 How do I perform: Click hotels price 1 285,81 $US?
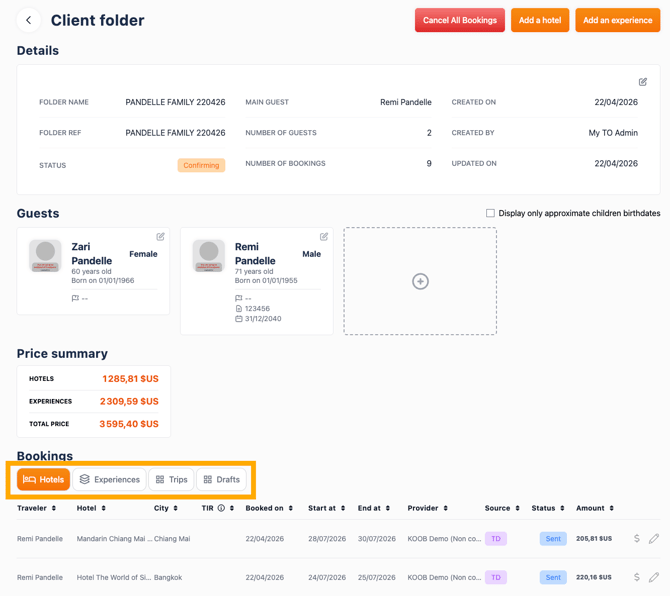pos(130,379)
